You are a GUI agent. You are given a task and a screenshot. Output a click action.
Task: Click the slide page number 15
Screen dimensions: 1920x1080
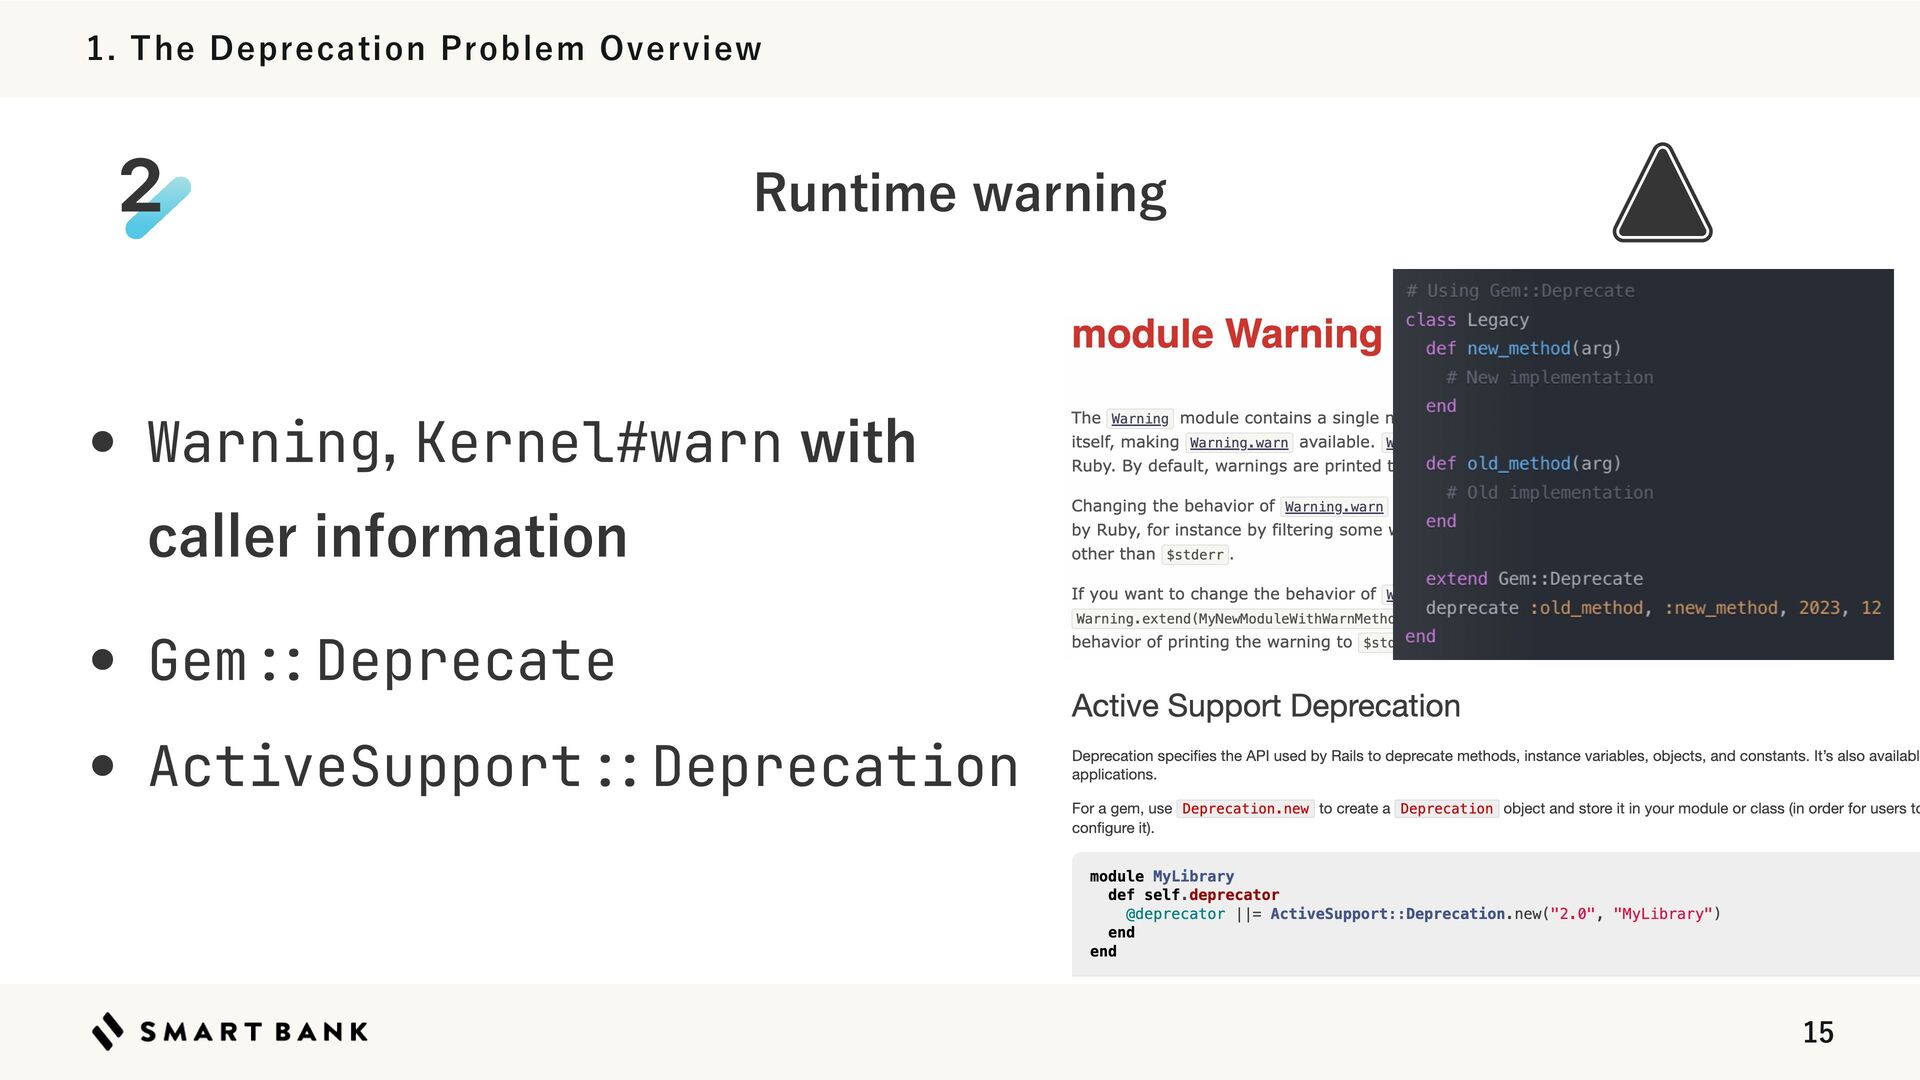(1817, 1032)
